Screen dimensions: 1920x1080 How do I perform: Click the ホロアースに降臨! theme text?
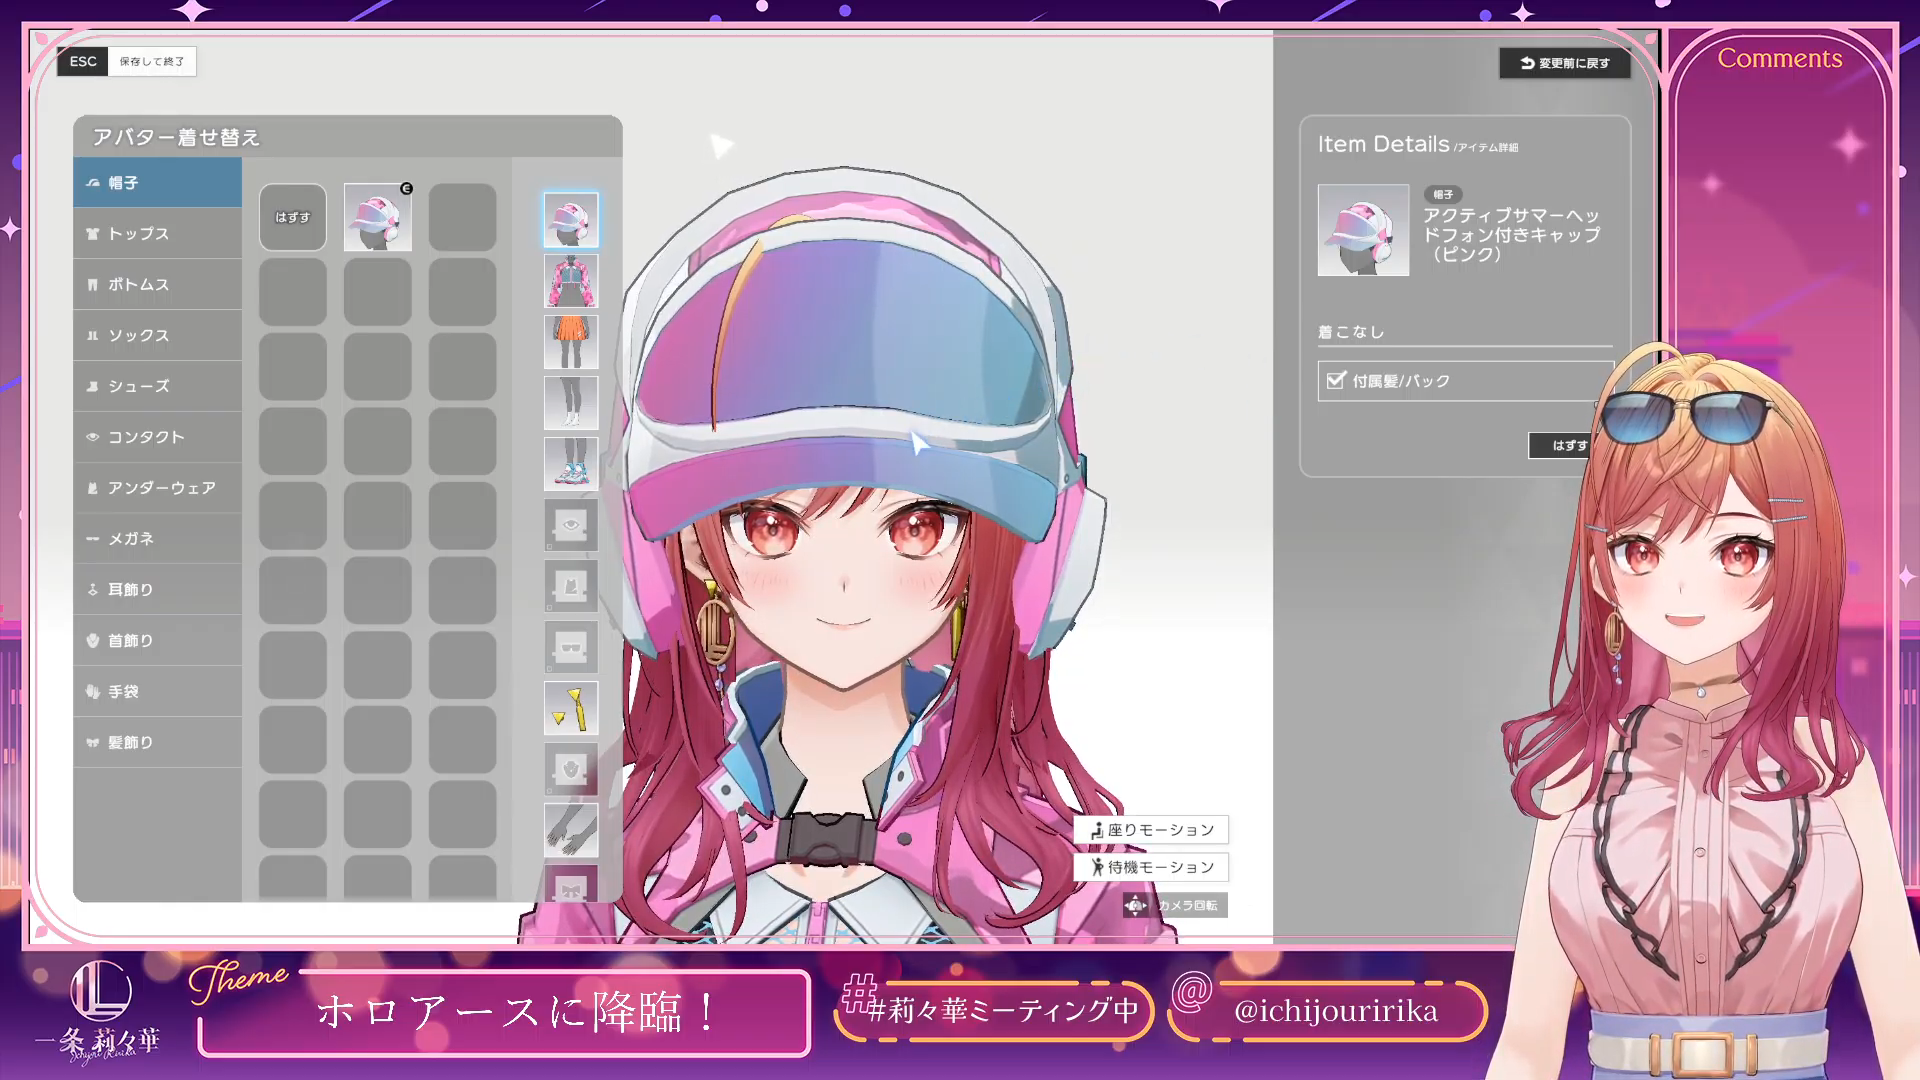pos(517,1012)
